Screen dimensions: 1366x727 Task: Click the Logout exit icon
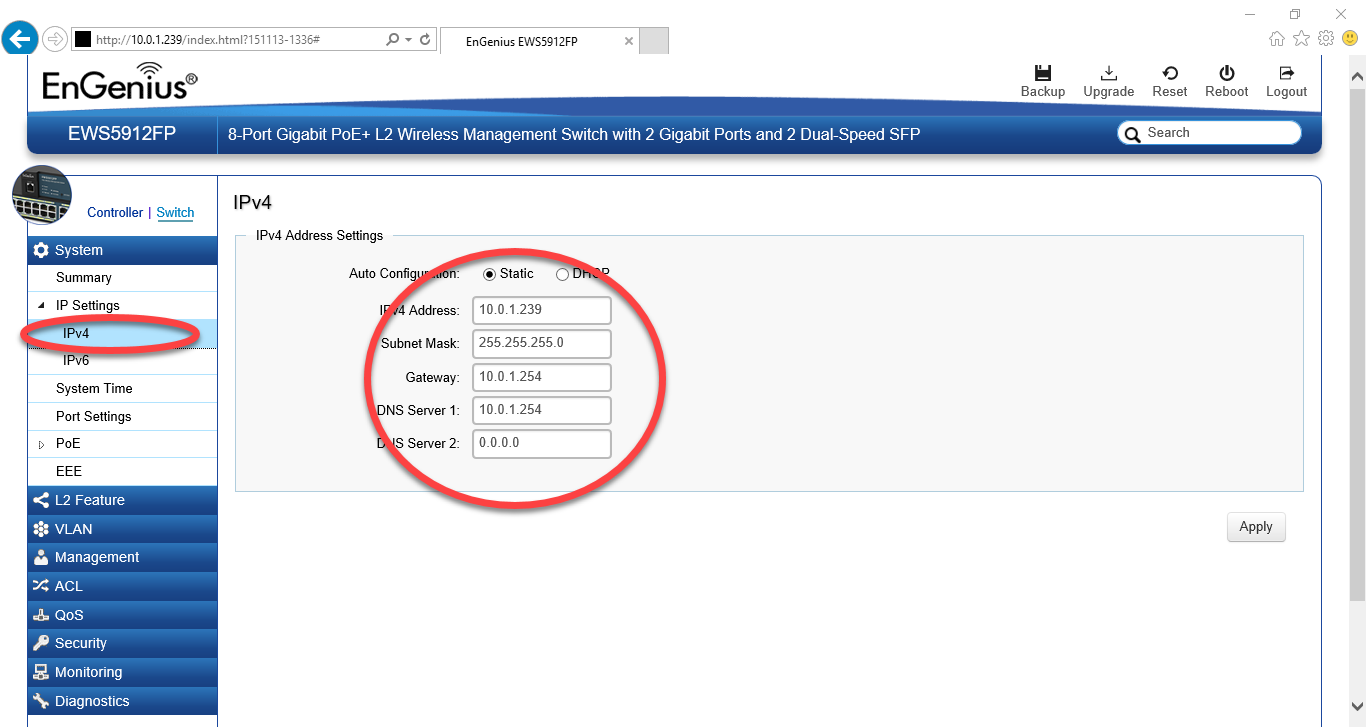tap(1286, 73)
